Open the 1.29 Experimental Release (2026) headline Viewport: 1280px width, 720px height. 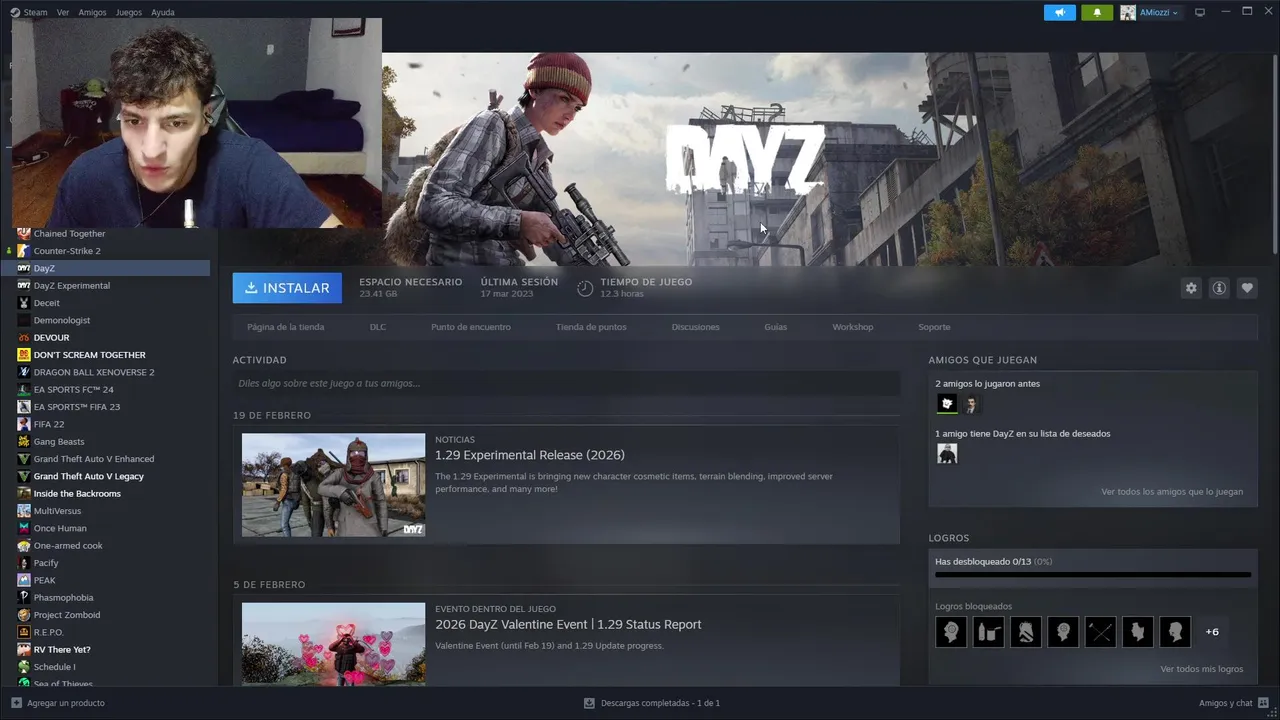[530, 455]
